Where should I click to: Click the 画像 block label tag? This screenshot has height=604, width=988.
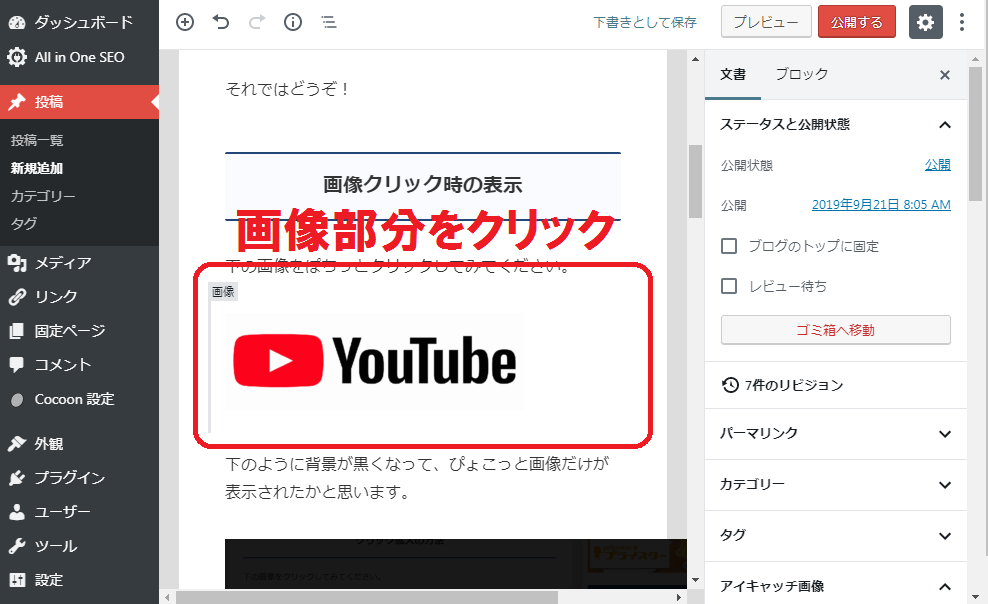click(x=223, y=292)
